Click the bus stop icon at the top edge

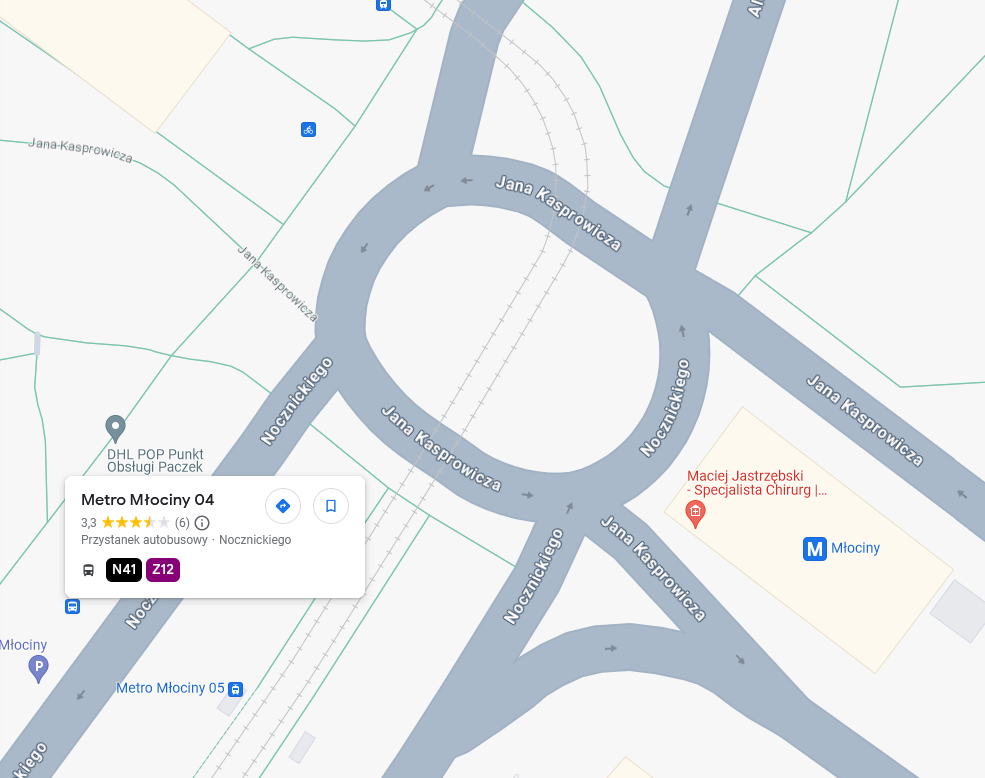(383, 5)
